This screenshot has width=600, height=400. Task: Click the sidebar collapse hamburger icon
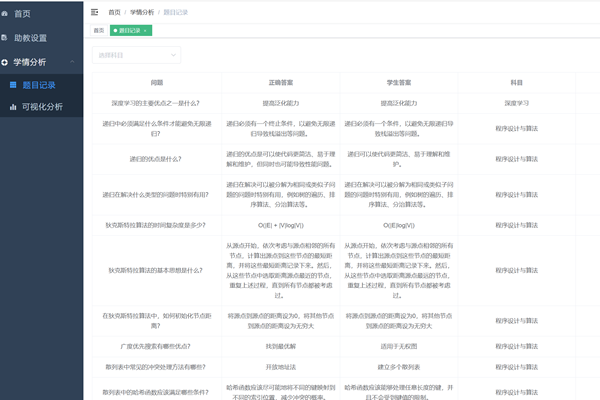(x=95, y=11)
